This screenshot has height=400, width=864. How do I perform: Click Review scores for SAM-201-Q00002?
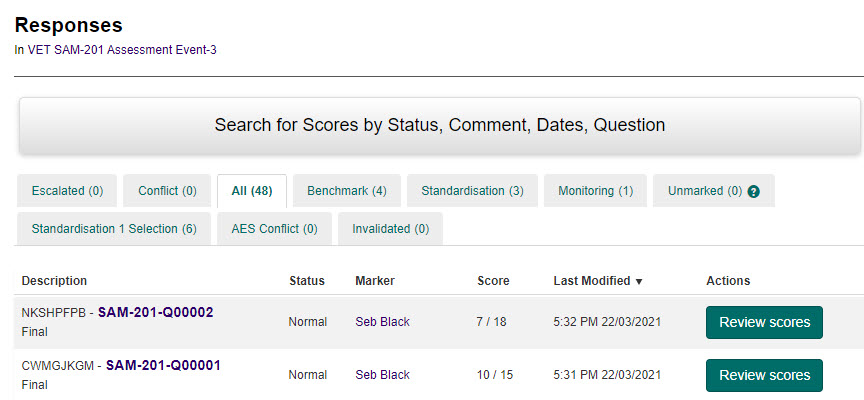coord(764,323)
